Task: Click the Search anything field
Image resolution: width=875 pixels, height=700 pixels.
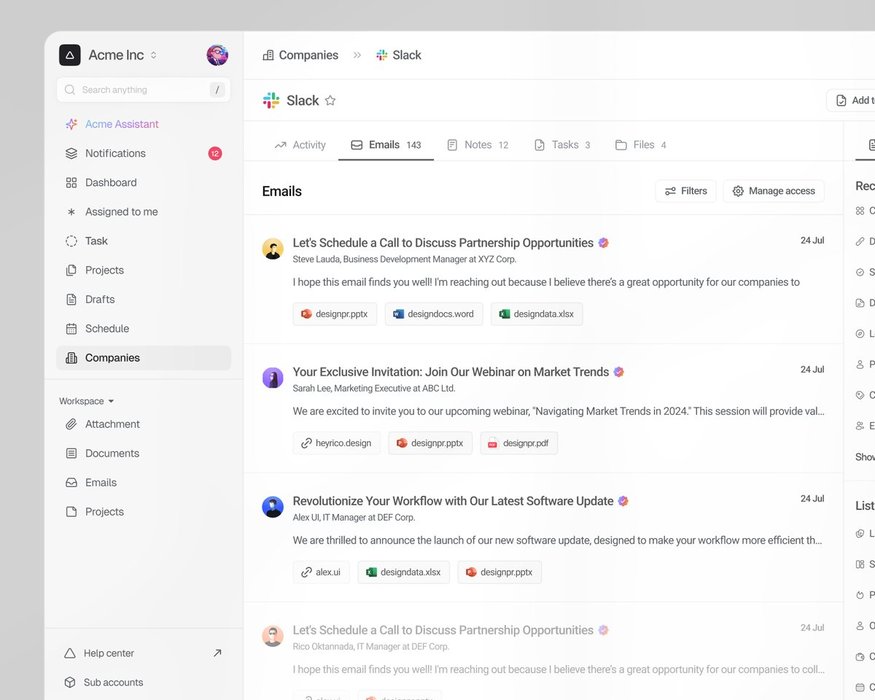Action: click(143, 90)
